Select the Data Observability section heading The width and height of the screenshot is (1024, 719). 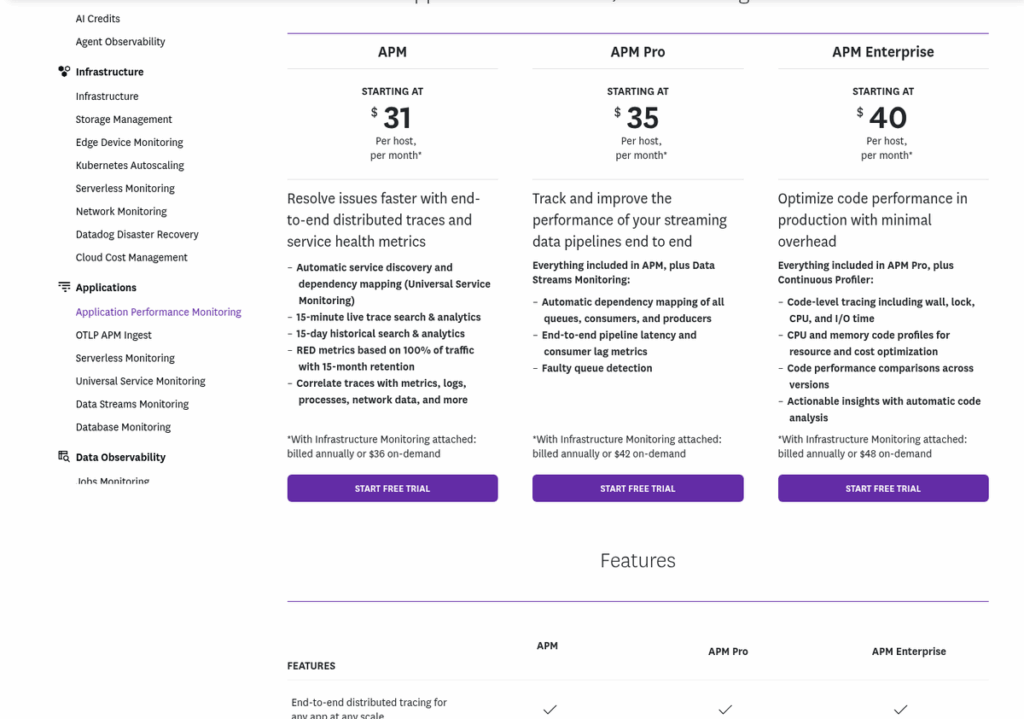pyautogui.click(x=120, y=457)
